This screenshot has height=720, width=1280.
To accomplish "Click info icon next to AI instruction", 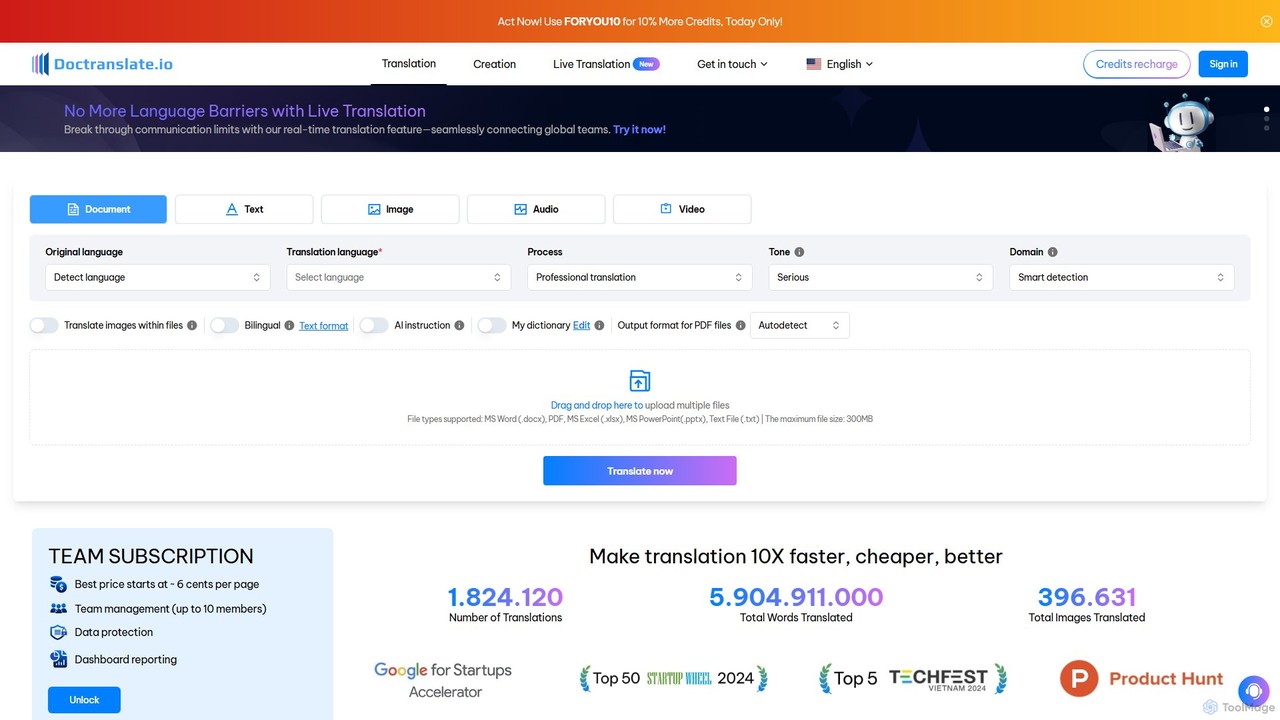I will point(459,325).
